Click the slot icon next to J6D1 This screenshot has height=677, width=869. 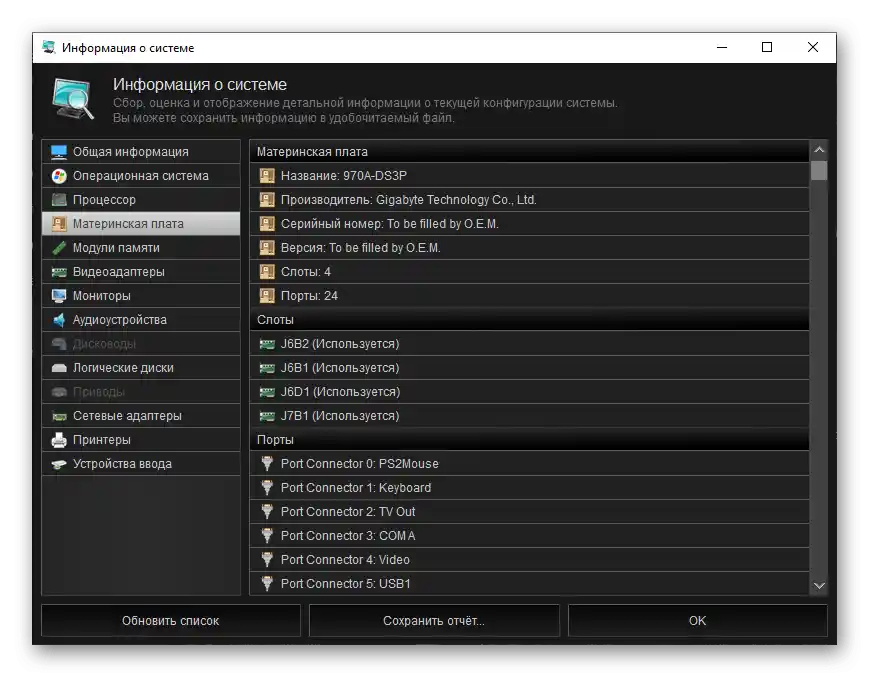pyautogui.click(x=267, y=392)
